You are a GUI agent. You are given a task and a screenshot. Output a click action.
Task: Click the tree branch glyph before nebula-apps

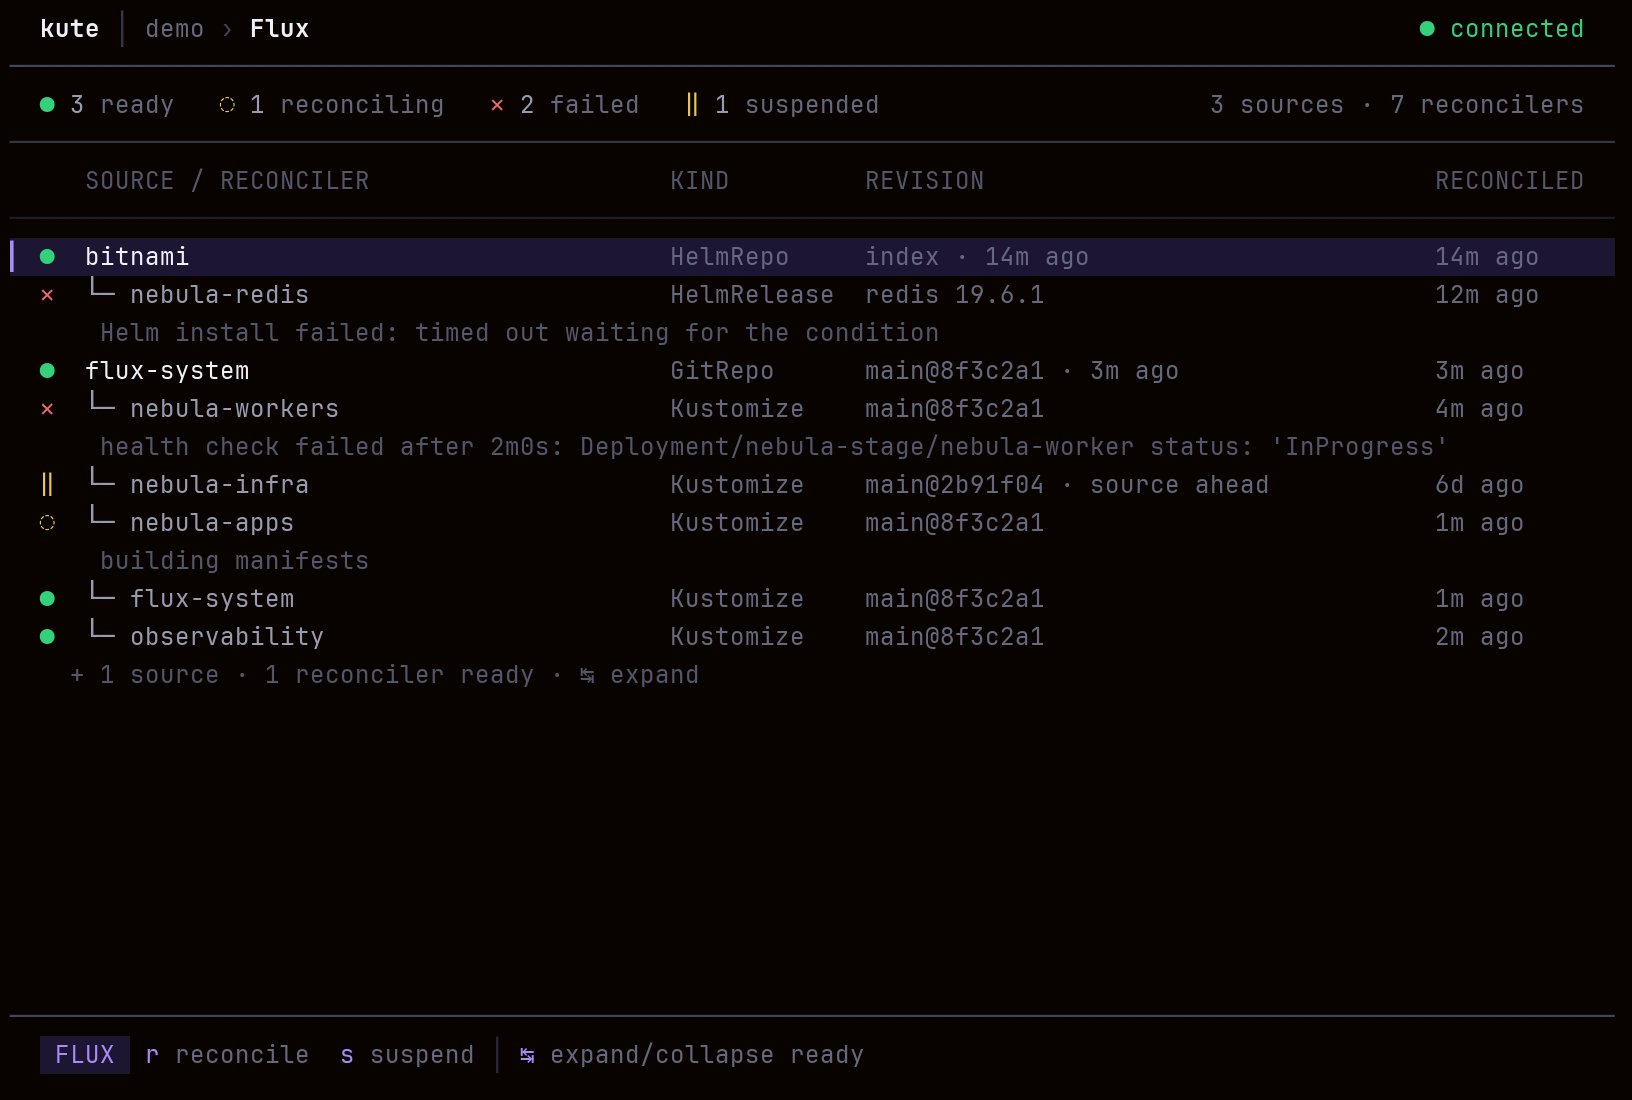click(102, 516)
